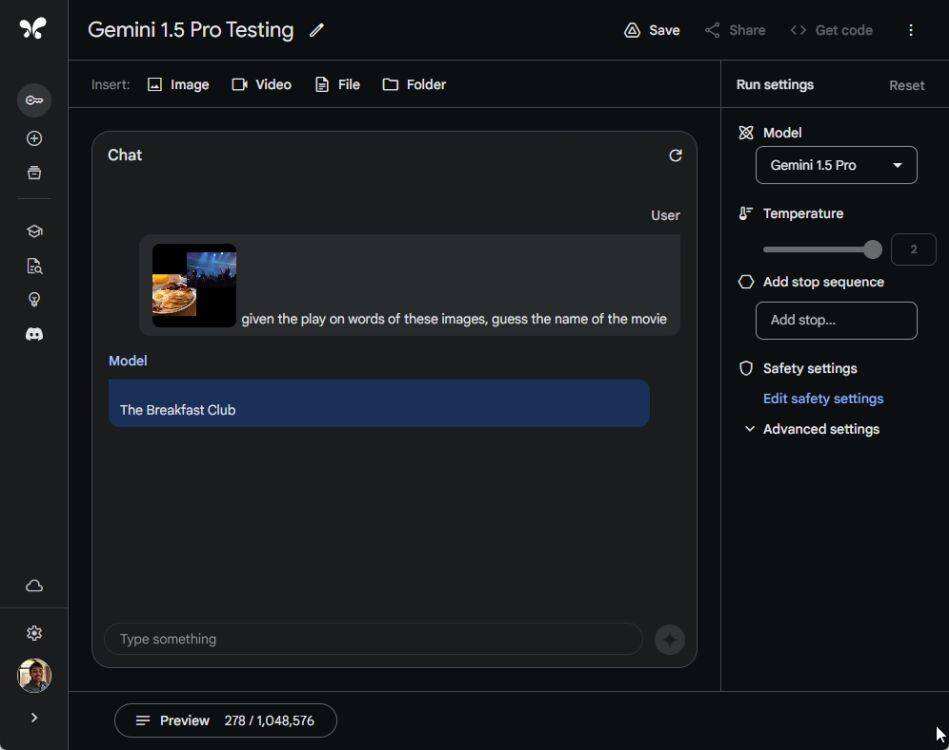Open settings gear in sidebar
Viewport: 949px width, 750px height.
[x=34, y=633]
